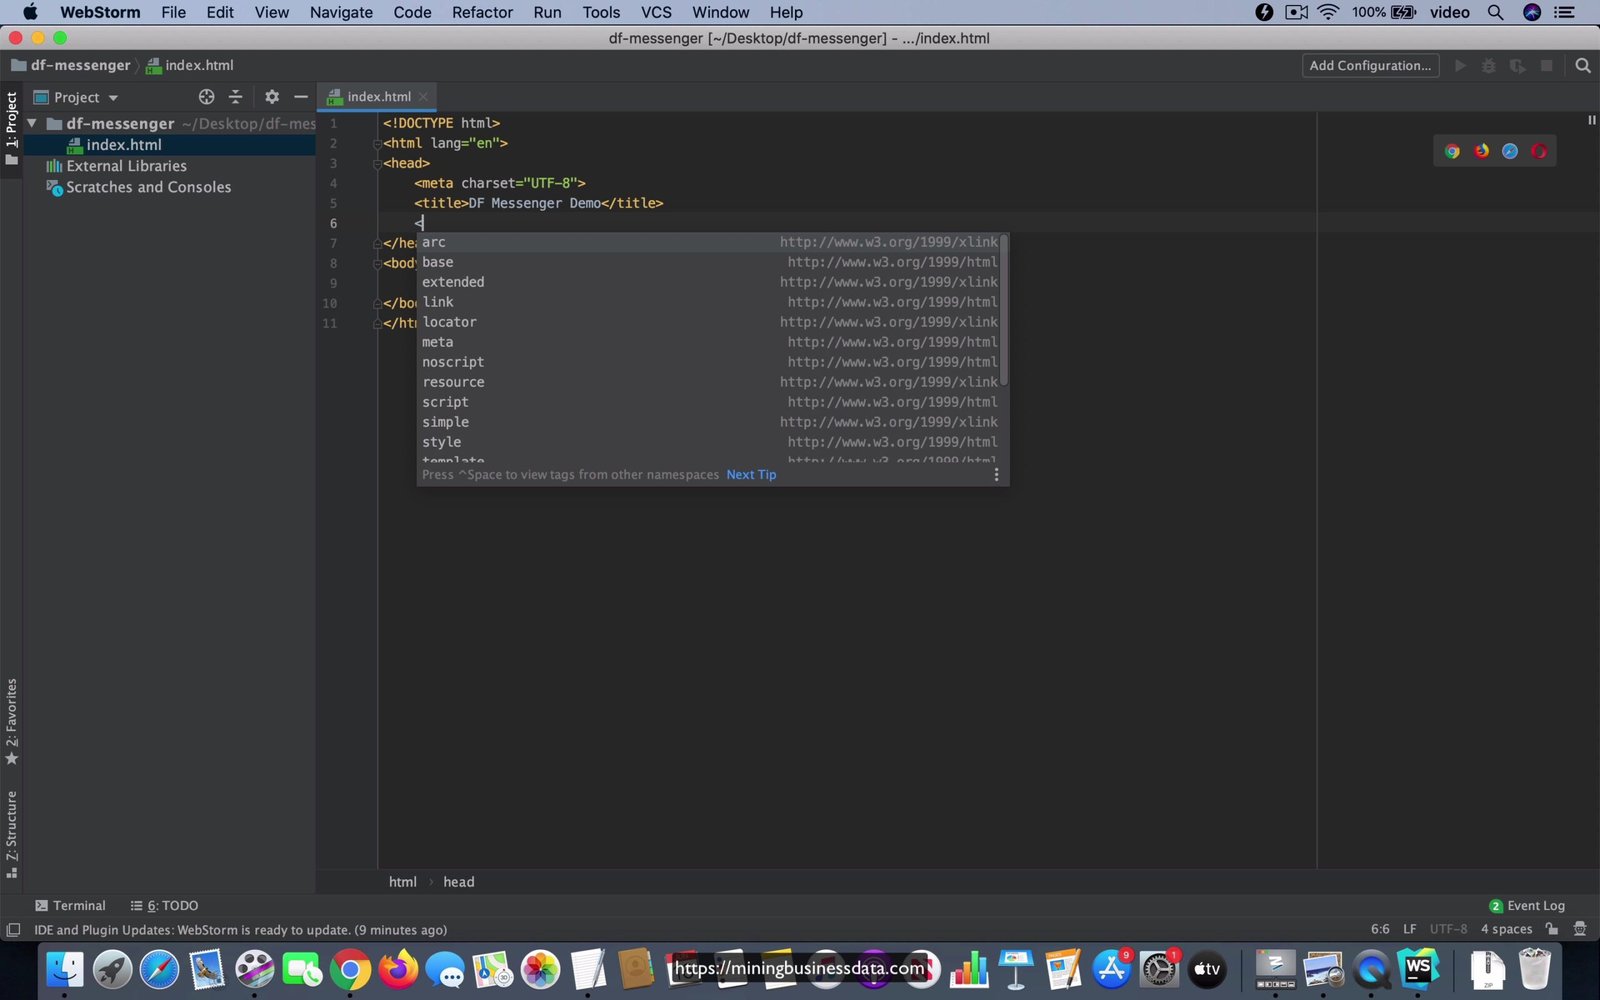Click the tool window quick access icon
This screenshot has width=1600, height=1000.
pos(13,930)
